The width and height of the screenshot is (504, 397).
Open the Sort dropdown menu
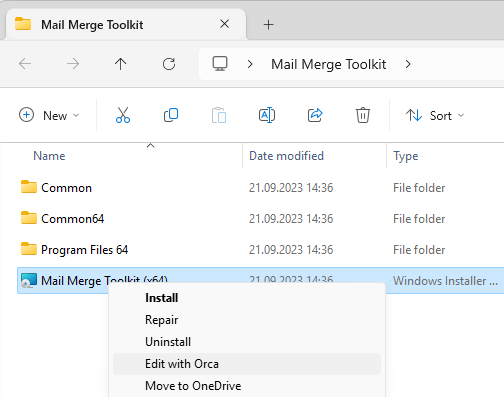[435, 116]
